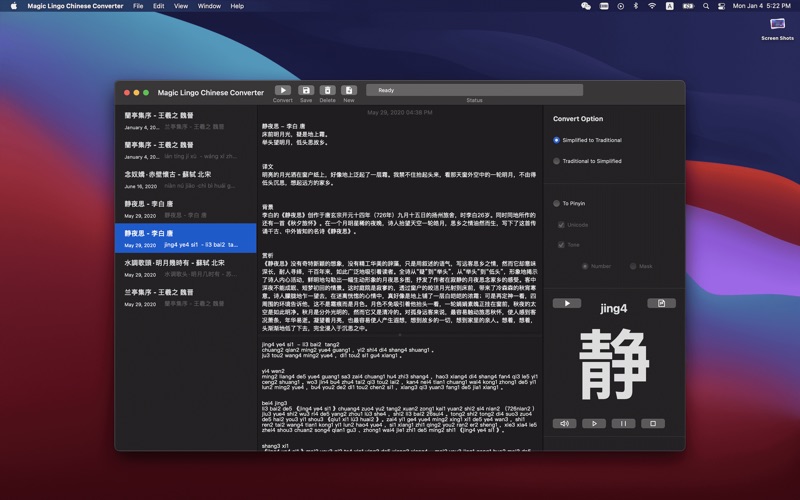This screenshot has height=500, width=800.
Task: Open the WeChat menu bar icon
Action: tap(586, 6)
